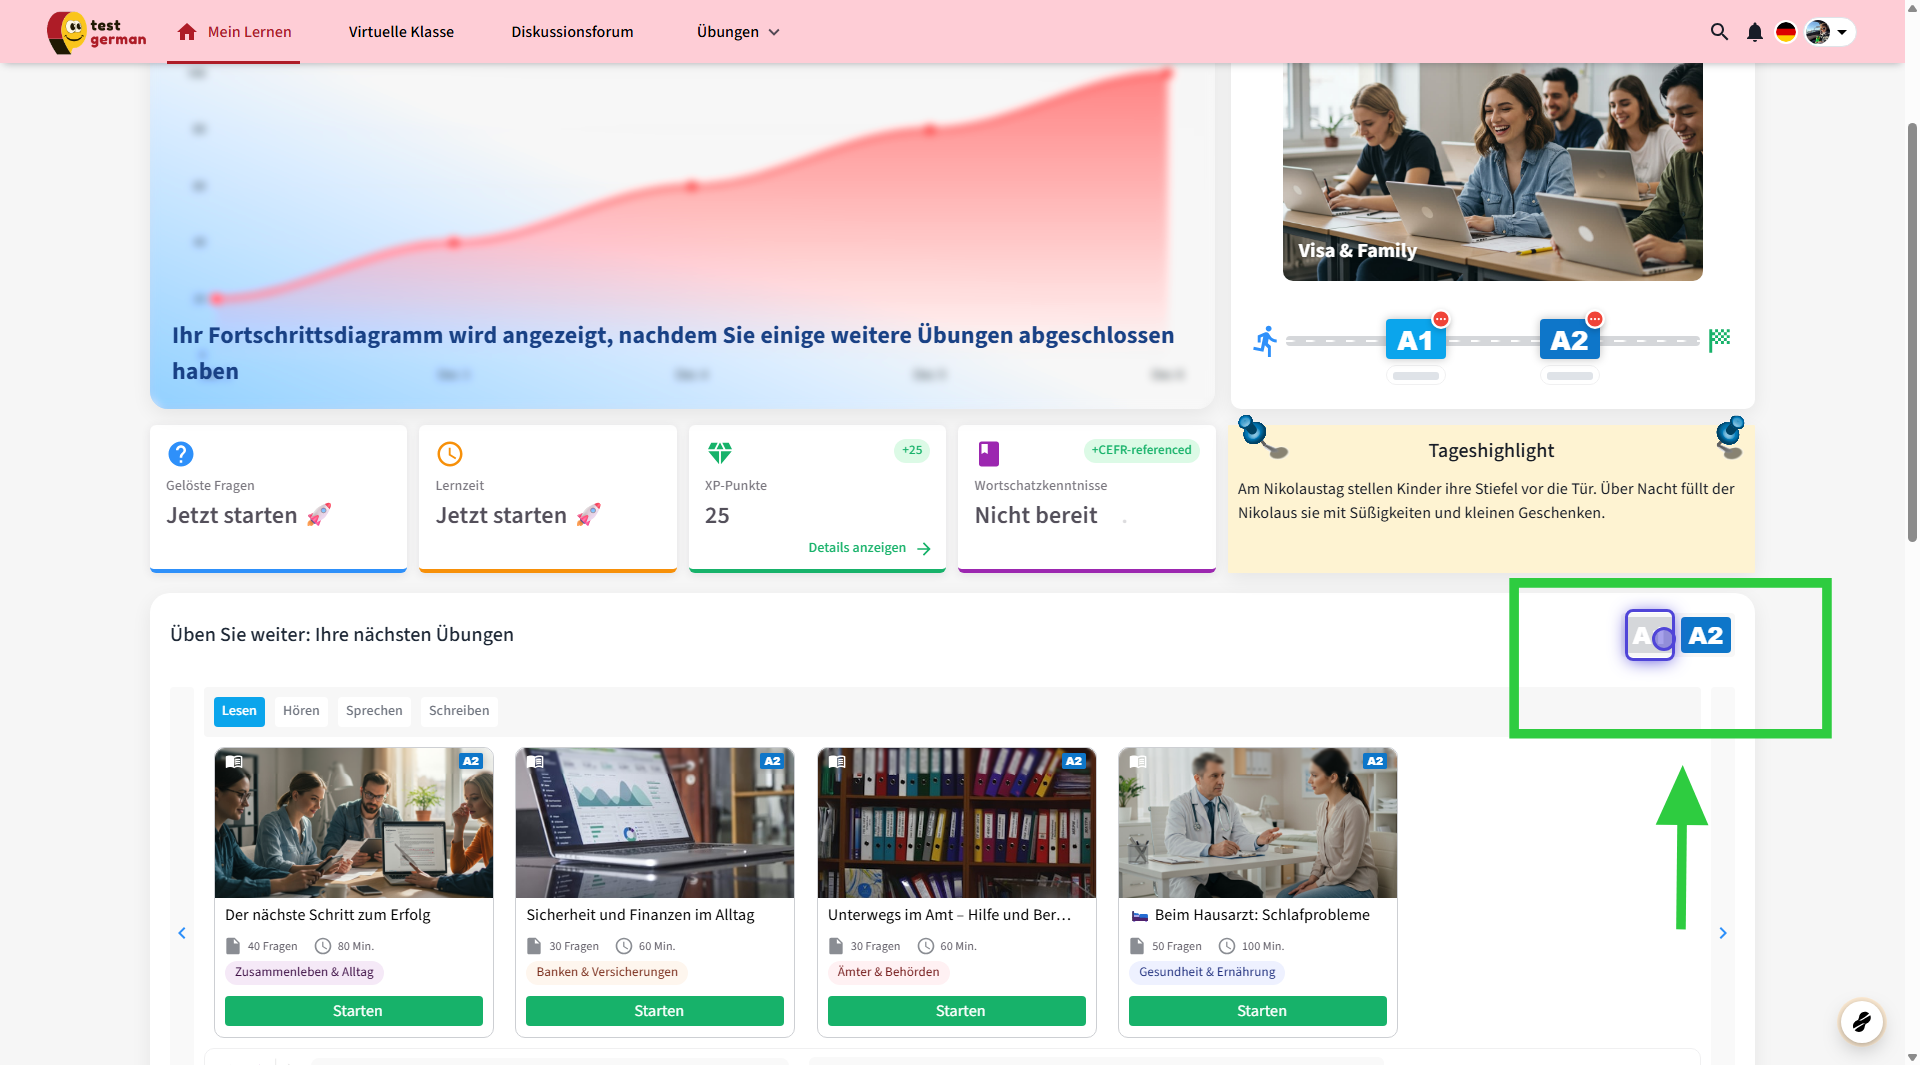
Task: Open the notifications bell
Action: coord(1754,32)
